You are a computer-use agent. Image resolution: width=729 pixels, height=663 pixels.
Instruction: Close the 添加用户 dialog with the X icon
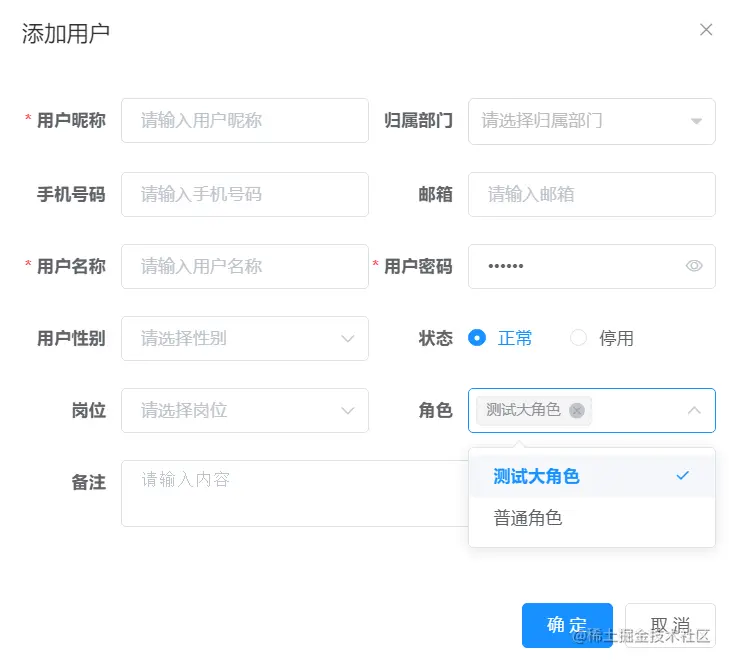click(x=706, y=30)
